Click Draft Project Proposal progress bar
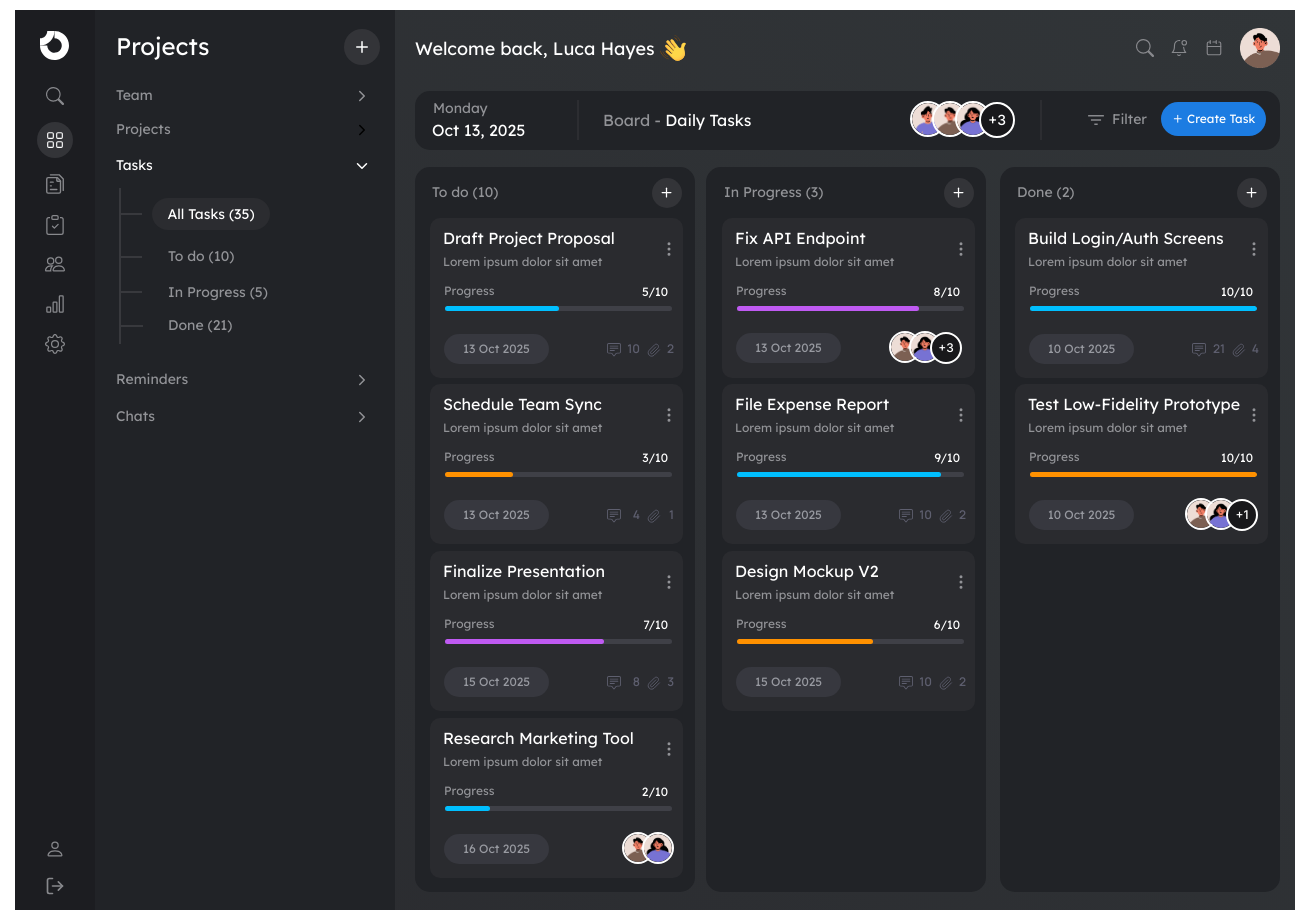Image resolution: width=1310 pixels, height=920 pixels. pyautogui.click(x=558, y=308)
